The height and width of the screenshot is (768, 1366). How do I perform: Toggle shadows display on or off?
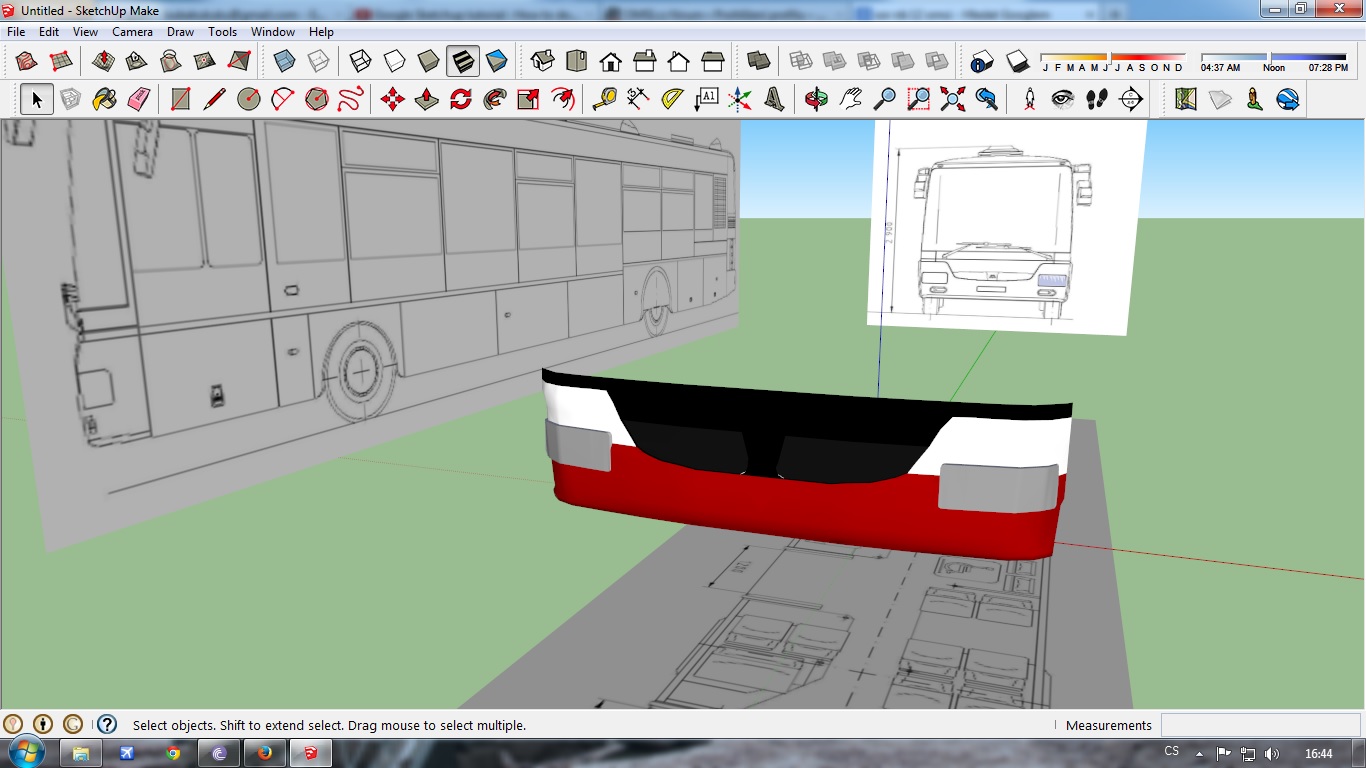pyautogui.click(x=1017, y=61)
